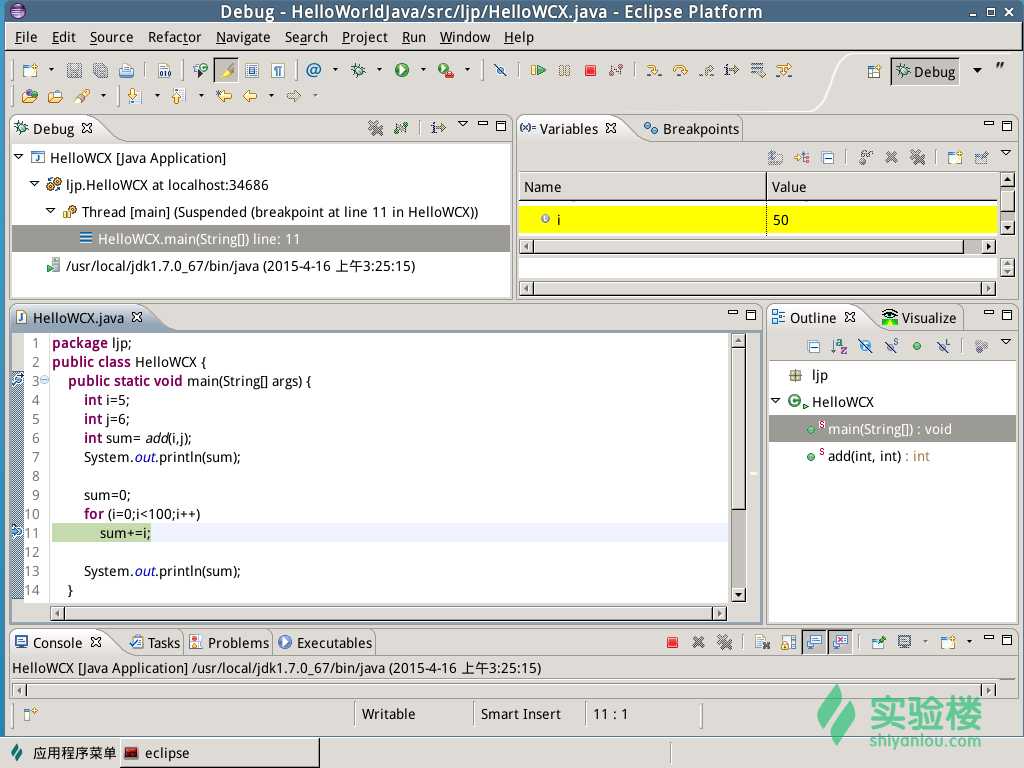Open the Window menu

coord(464,37)
